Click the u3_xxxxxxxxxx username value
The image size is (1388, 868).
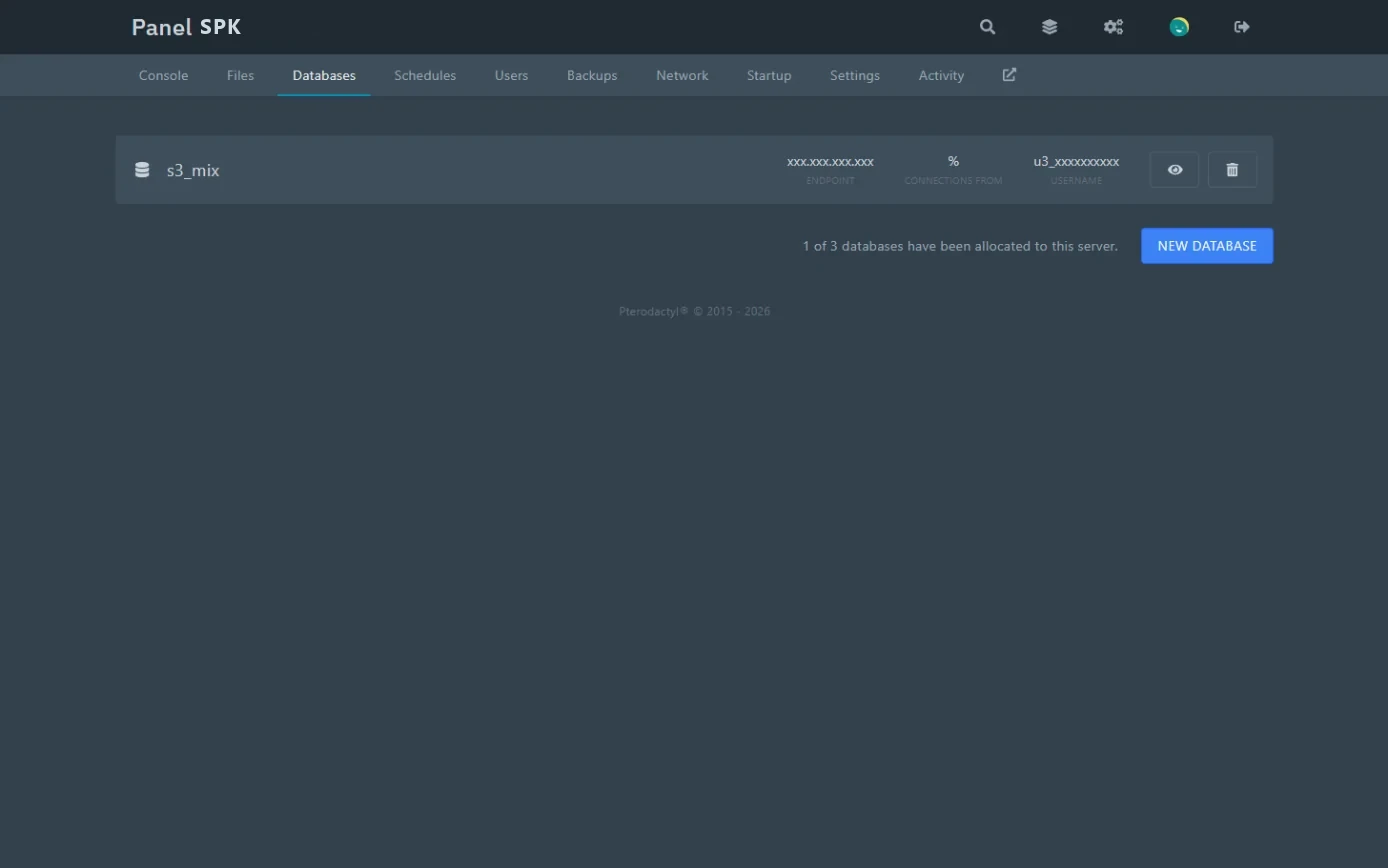[1076, 161]
